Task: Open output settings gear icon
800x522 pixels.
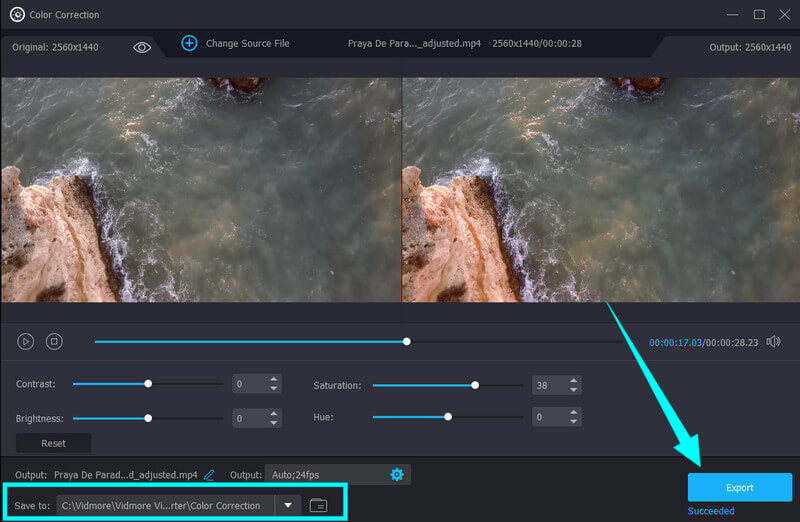Action: pyautogui.click(x=397, y=474)
